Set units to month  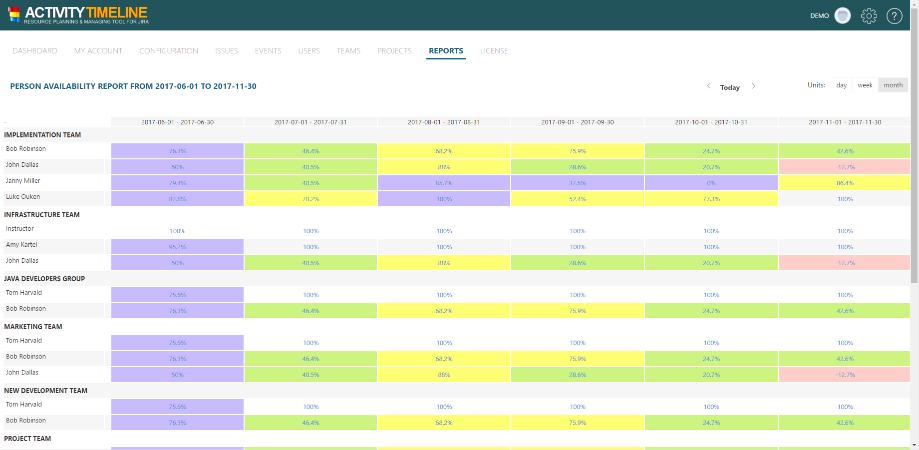(x=892, y=85)
